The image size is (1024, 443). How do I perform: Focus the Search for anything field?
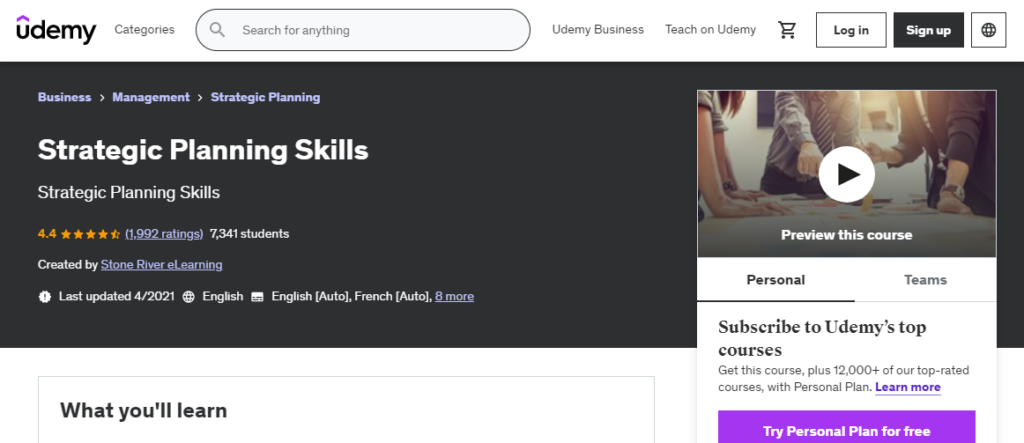pyautogui.click(x=363, y=30)
